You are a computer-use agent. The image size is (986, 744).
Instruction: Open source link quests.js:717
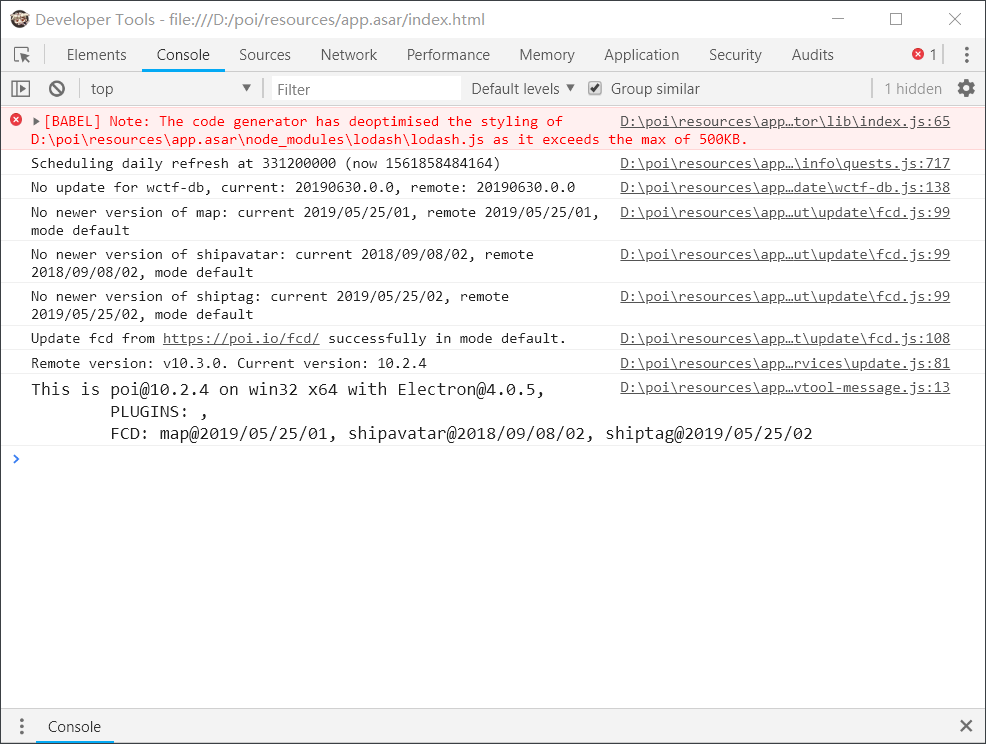(x=785, y=164)
